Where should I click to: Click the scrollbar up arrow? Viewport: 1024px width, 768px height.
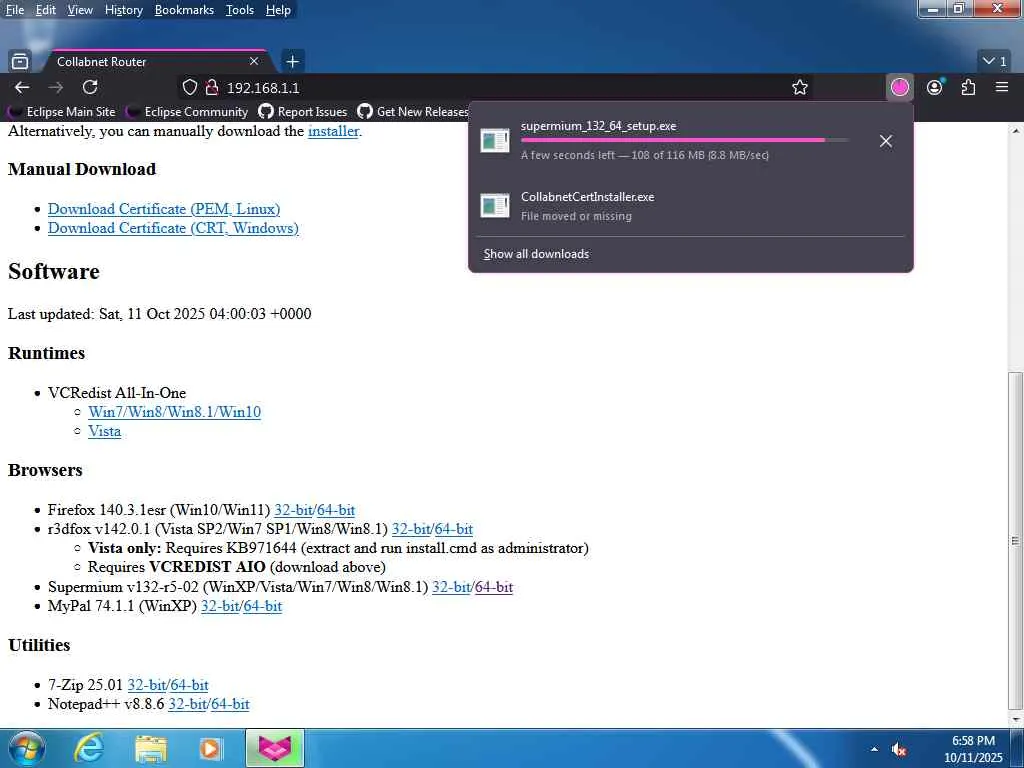[x=1016, y=130]
